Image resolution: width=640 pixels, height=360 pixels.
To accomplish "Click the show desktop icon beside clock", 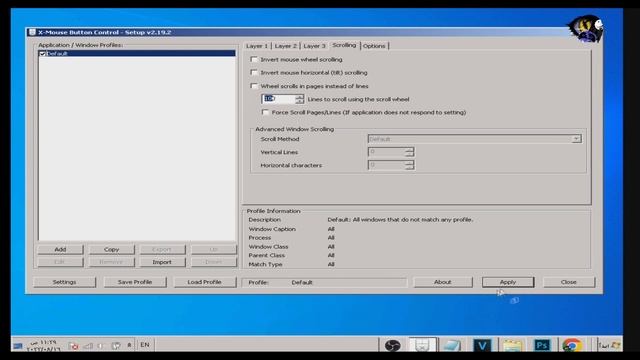I will [x=18, y=346].
